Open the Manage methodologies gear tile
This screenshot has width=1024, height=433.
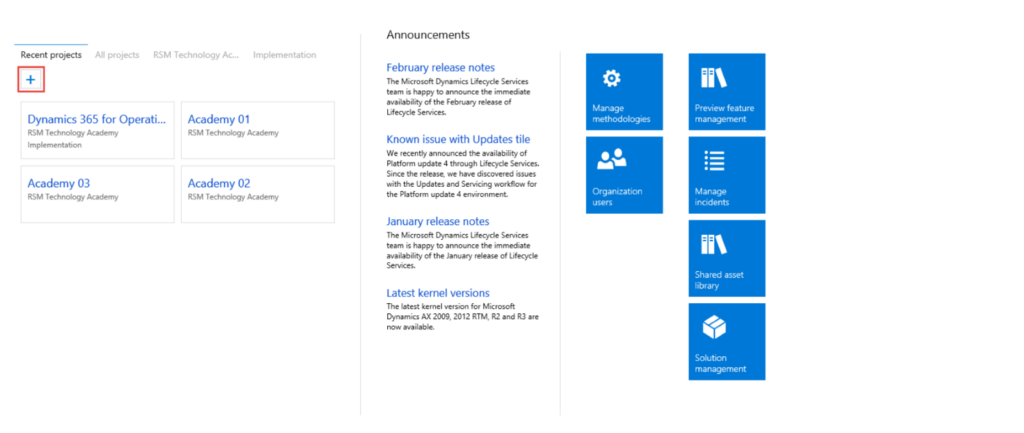click(624, 92)
